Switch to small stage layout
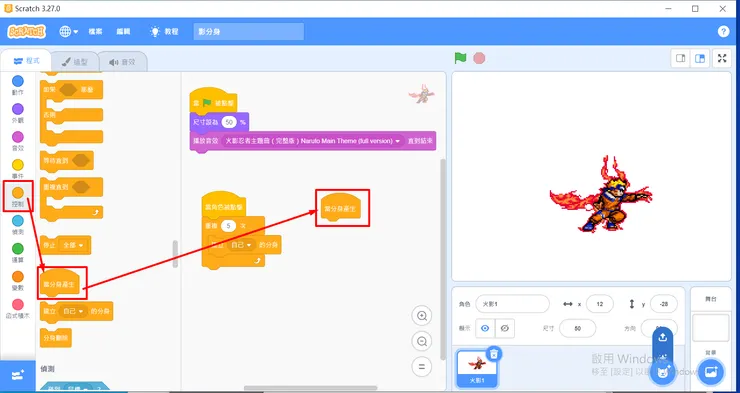 (x=681, y=59)
